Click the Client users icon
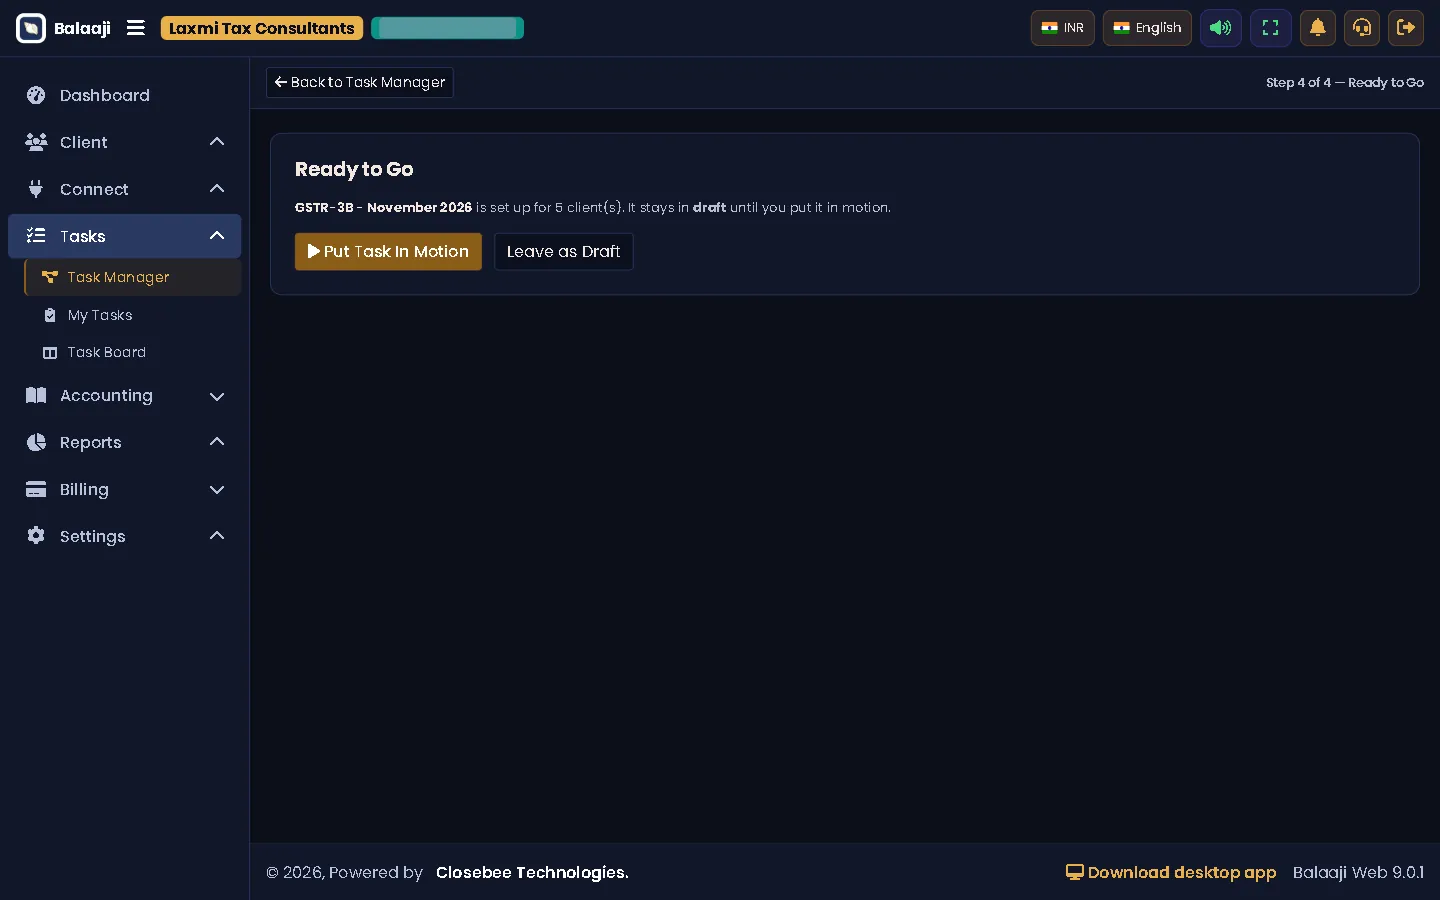Viewport: 1440px width, 900px height. 36,142
